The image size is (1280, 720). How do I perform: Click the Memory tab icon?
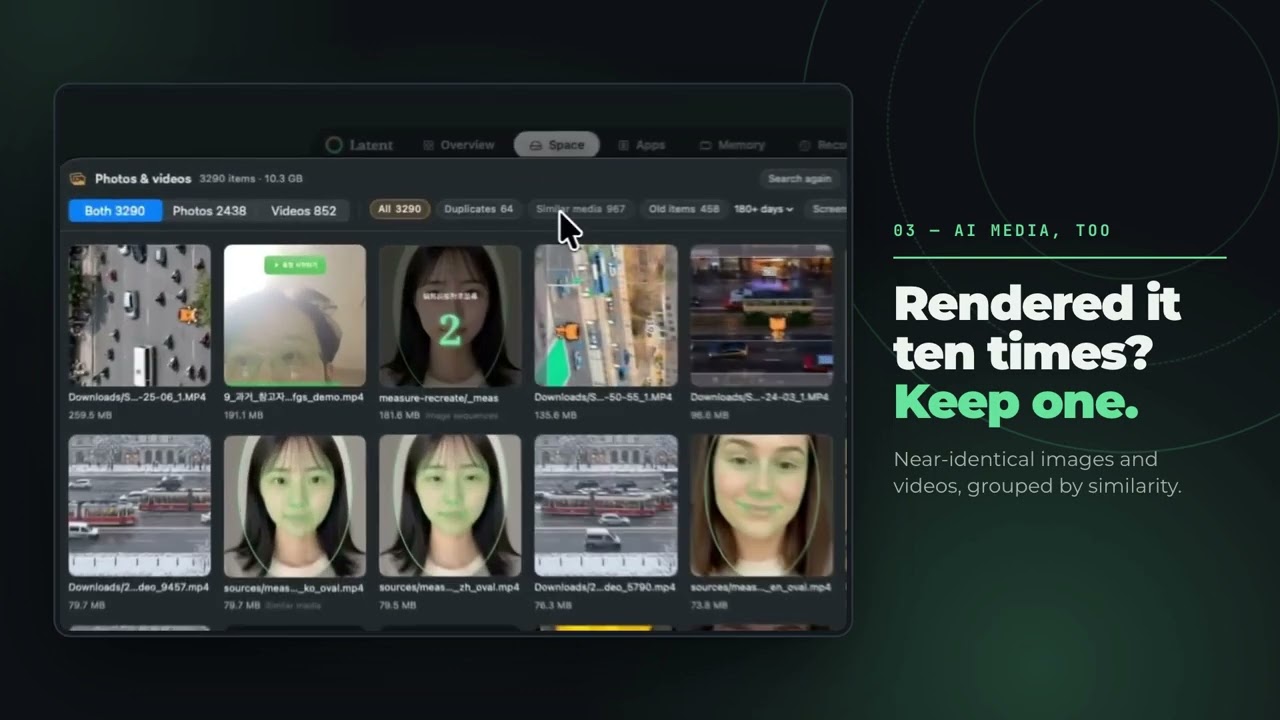coord(706,145)
